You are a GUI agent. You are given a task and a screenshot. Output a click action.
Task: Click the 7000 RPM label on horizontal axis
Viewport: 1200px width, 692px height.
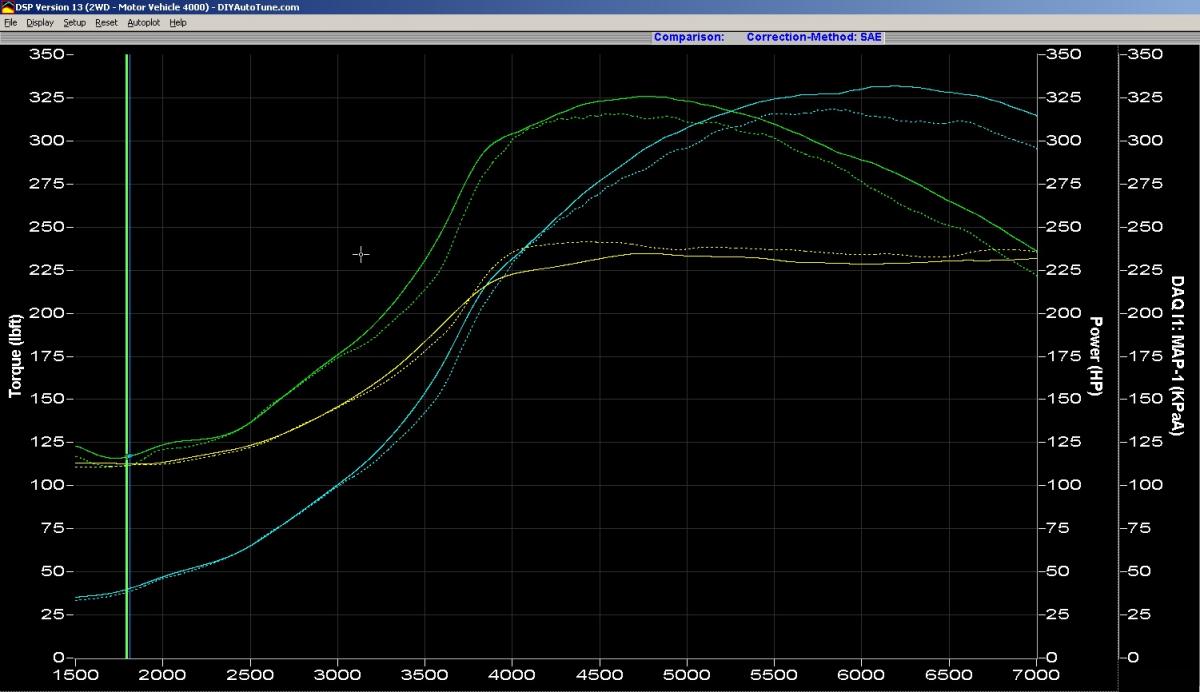pos(1036,675)
